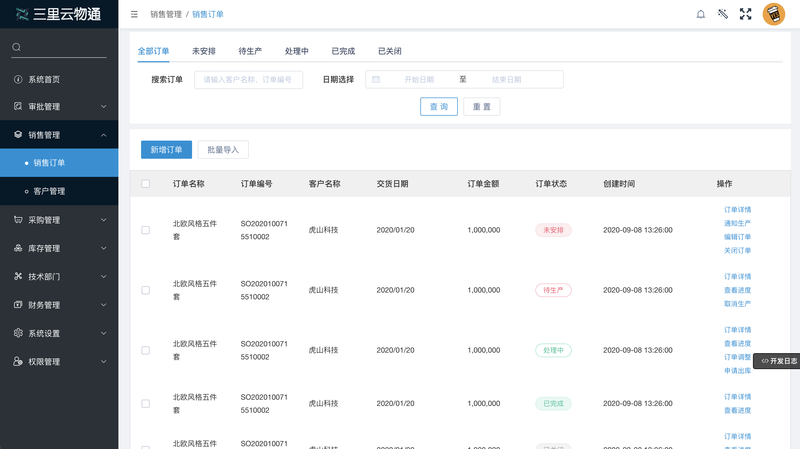
Task: Click the red 未安排 status tag
Action: [x=553, y=230]
